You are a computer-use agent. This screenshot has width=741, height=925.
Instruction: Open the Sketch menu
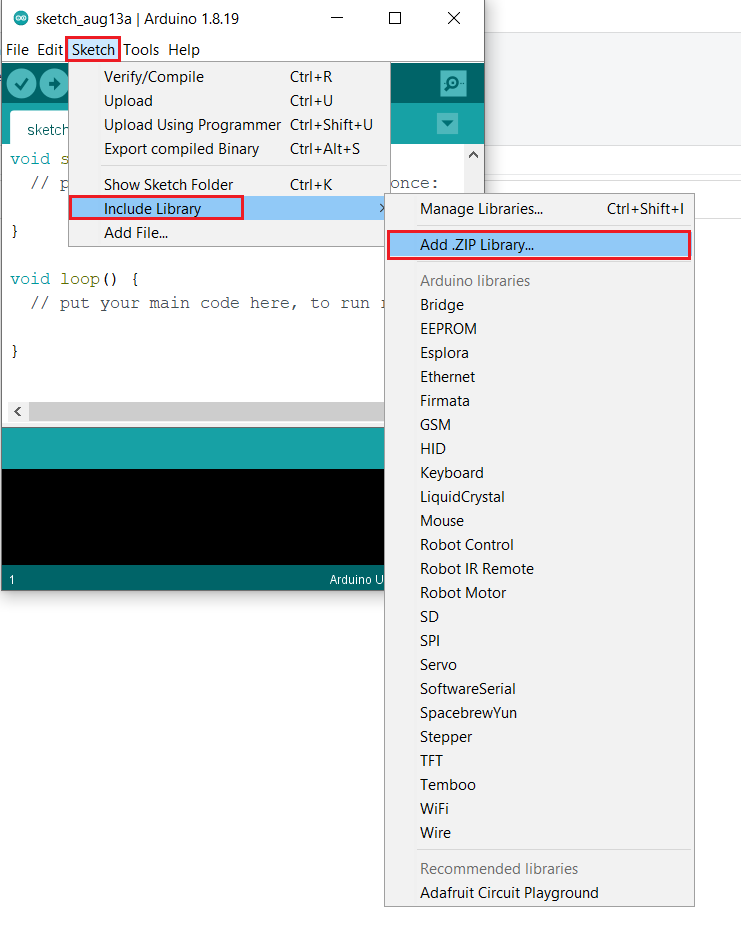93,50
